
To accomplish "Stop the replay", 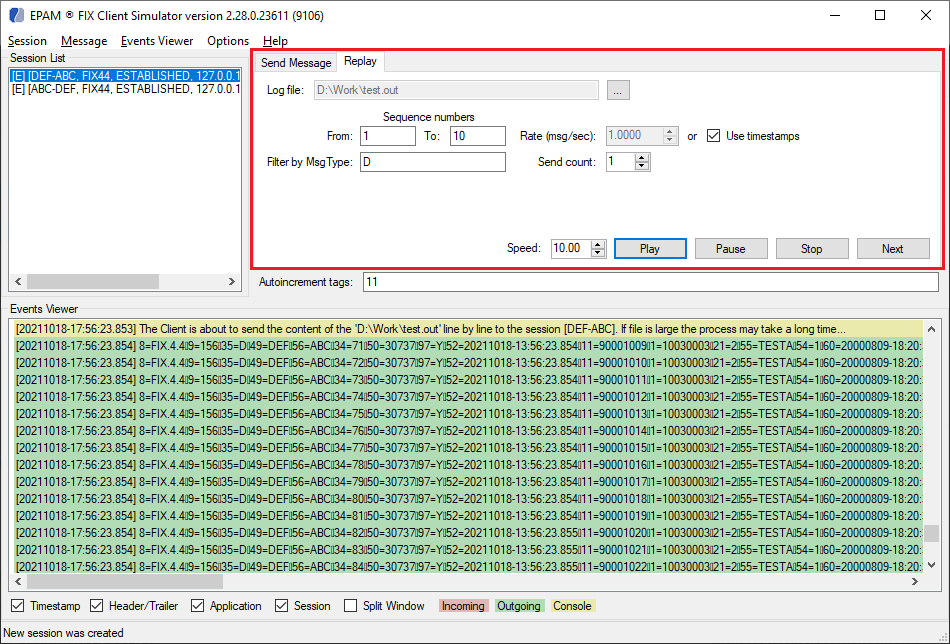I will [x=812, y=248].
